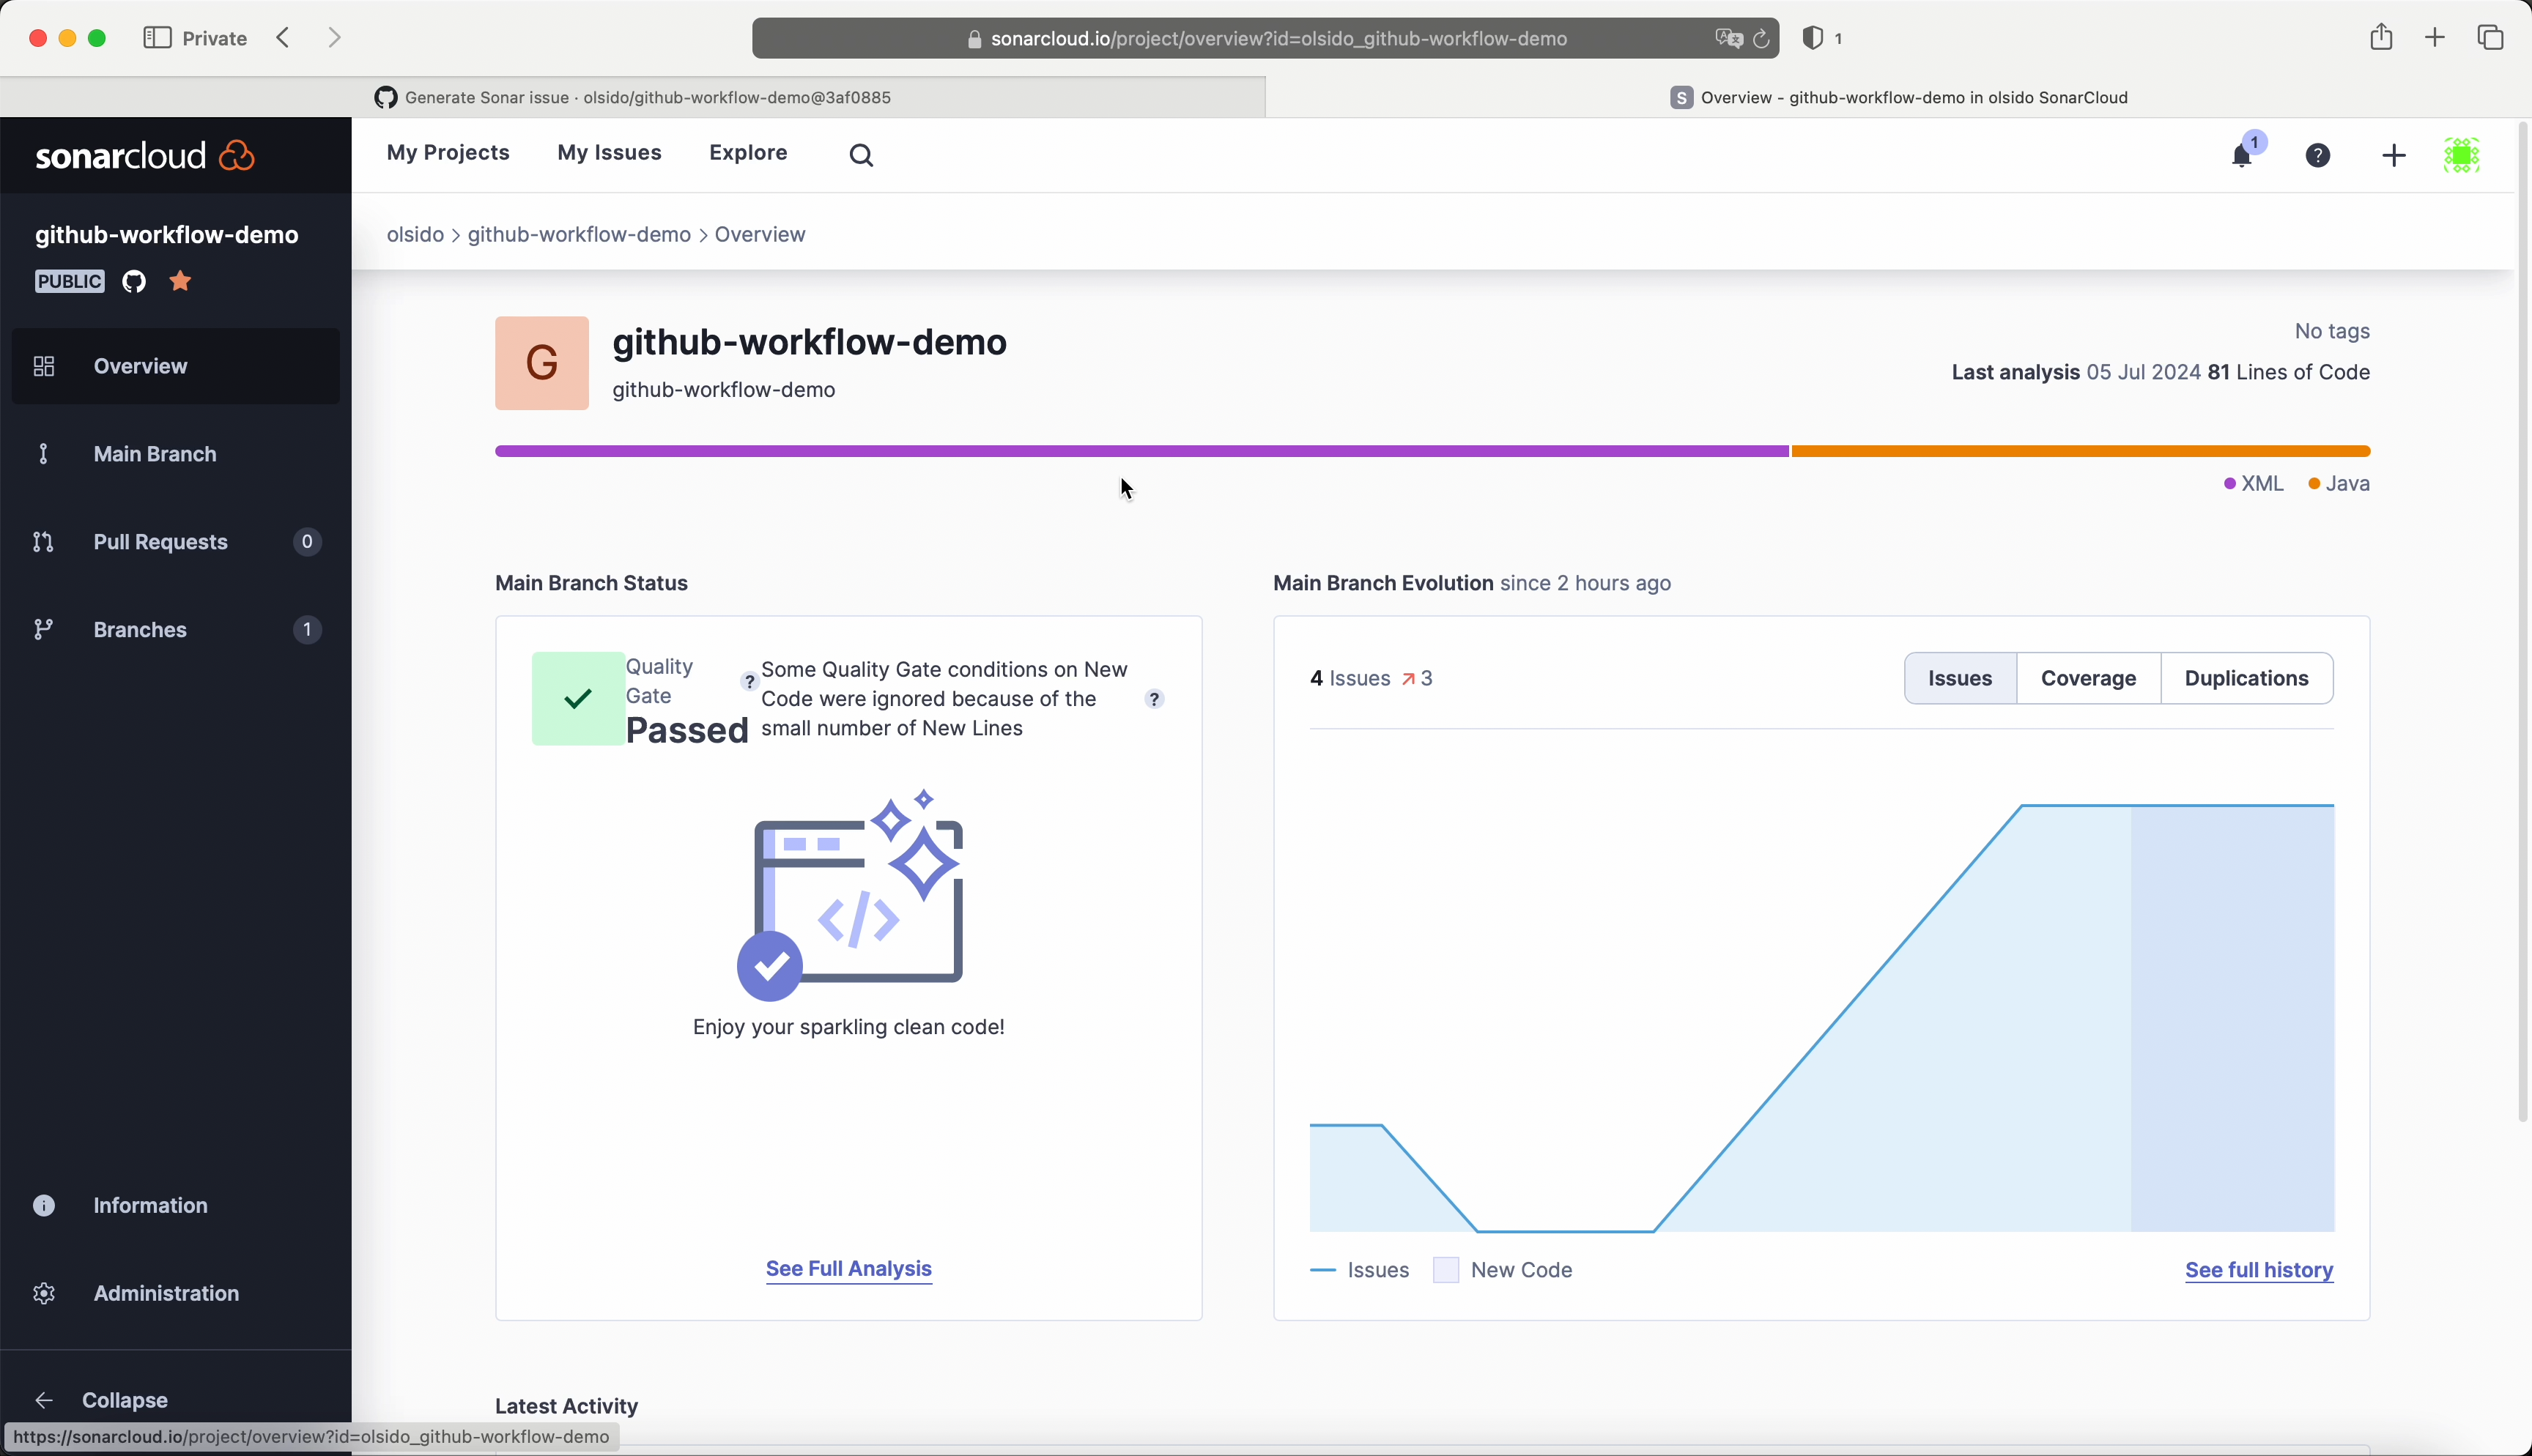Switch chart to Coverage
Image resolution: width=2532 pixels, height=1456 pixels.
pos(2088,678)
